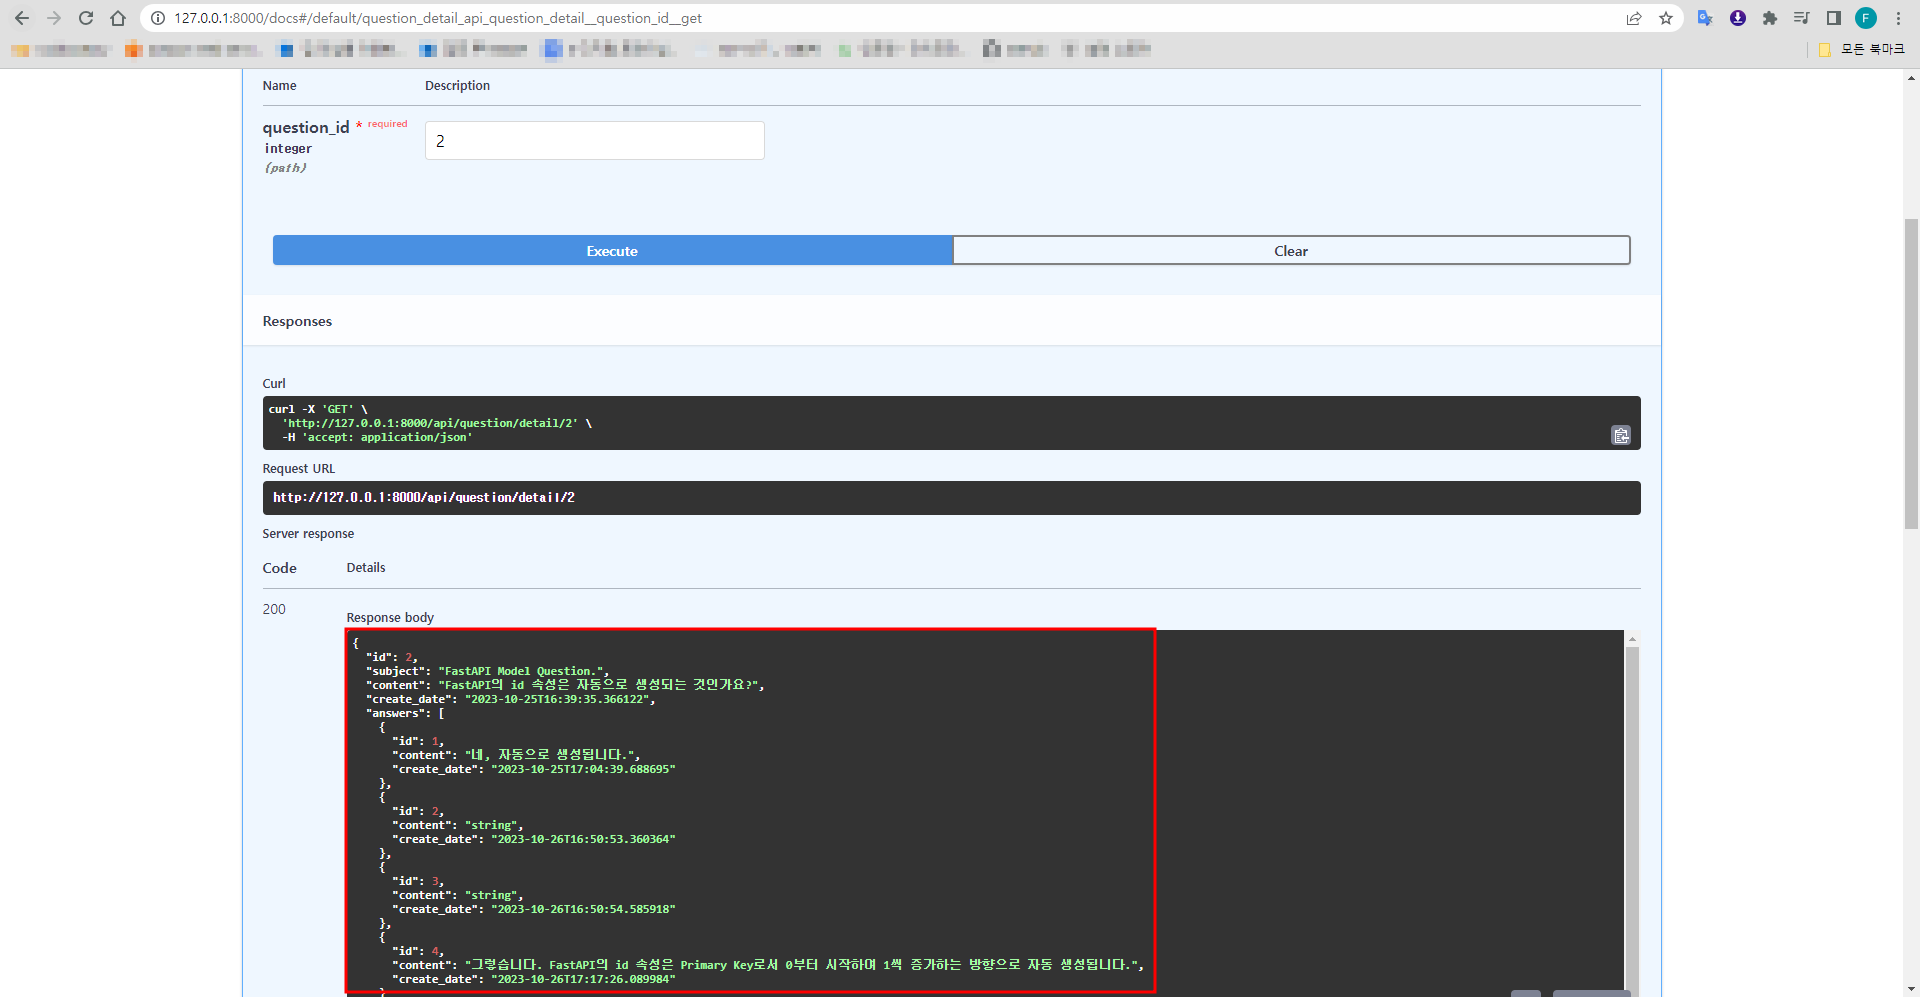Select the Request URL text
The height and width of the screenshot is (997, 1920).
coord(424,497)
